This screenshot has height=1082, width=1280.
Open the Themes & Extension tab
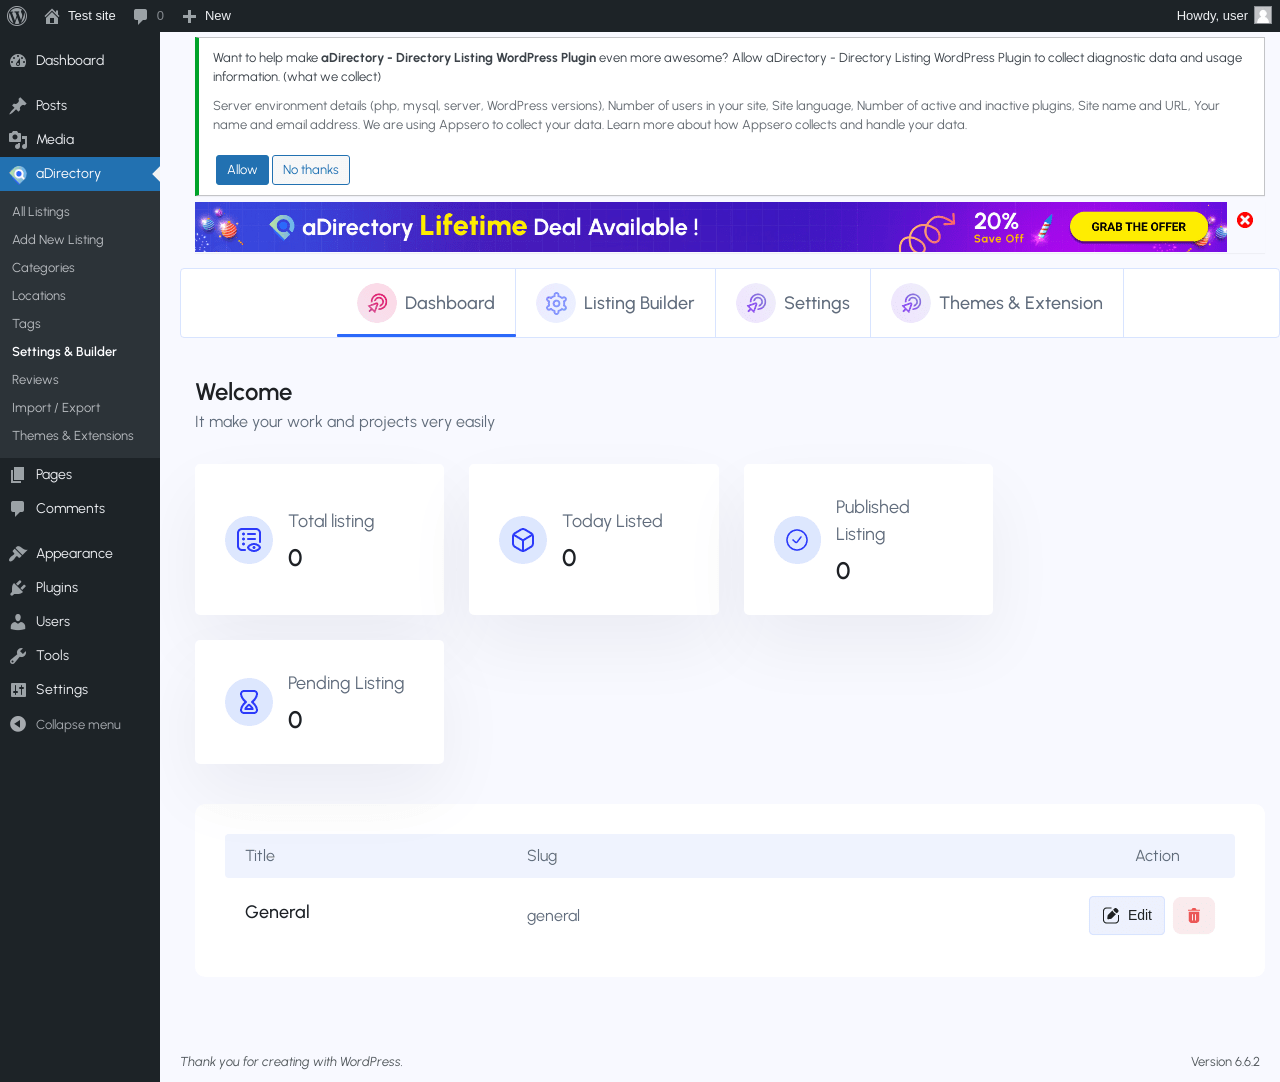pyautogui.click(x=997, y=303)
